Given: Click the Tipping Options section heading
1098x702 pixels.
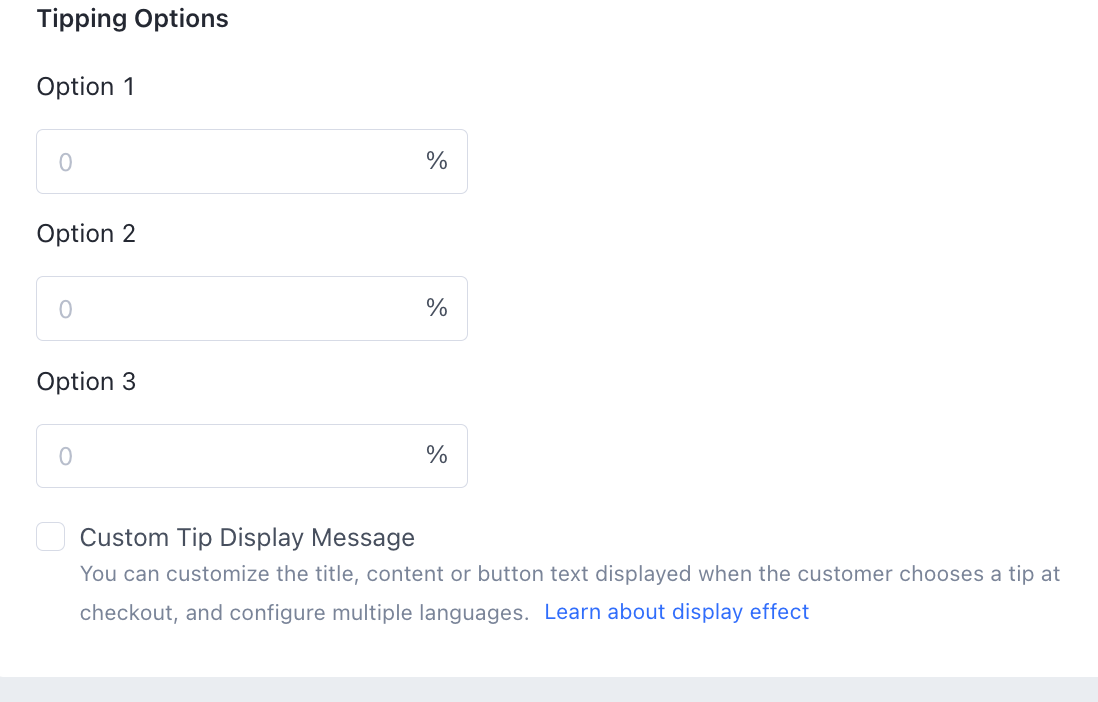Looking at the screenshot, I should [x=133, y=19].
